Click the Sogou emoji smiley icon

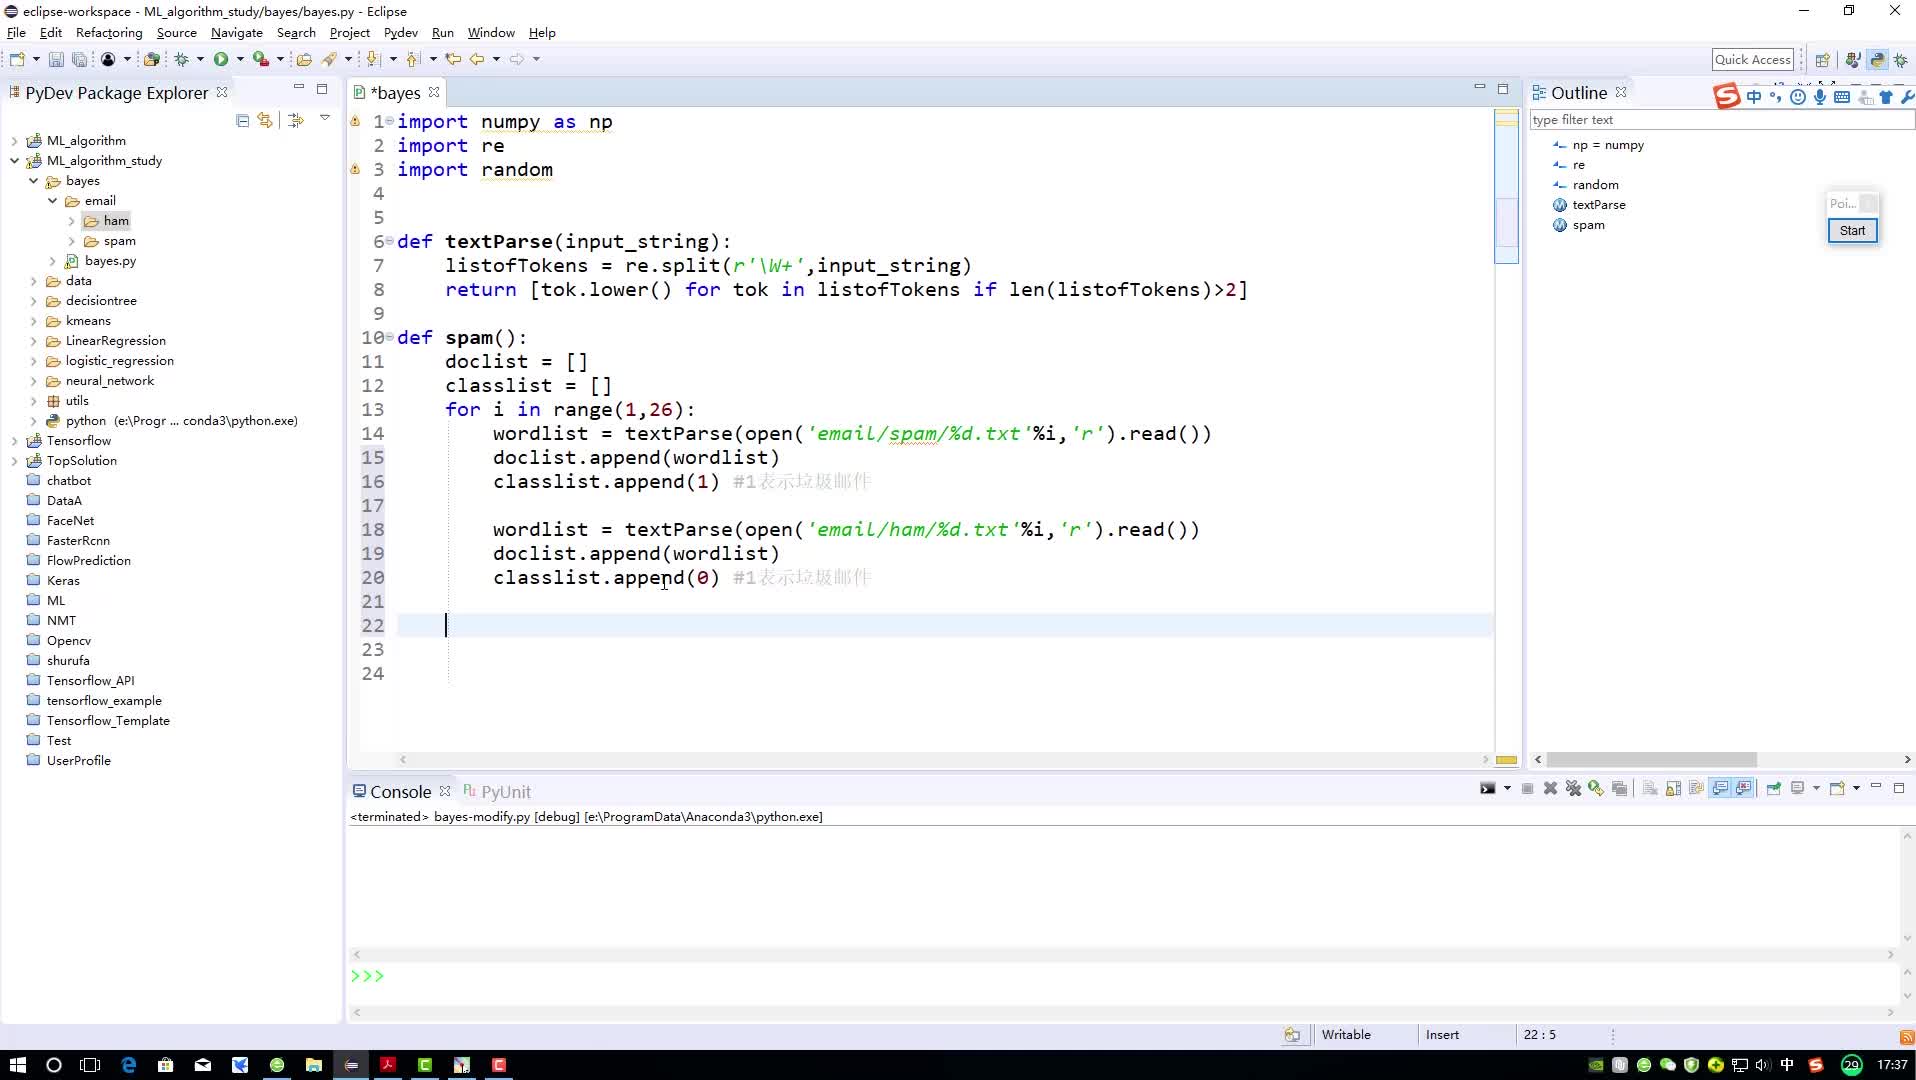point(1797,97)
